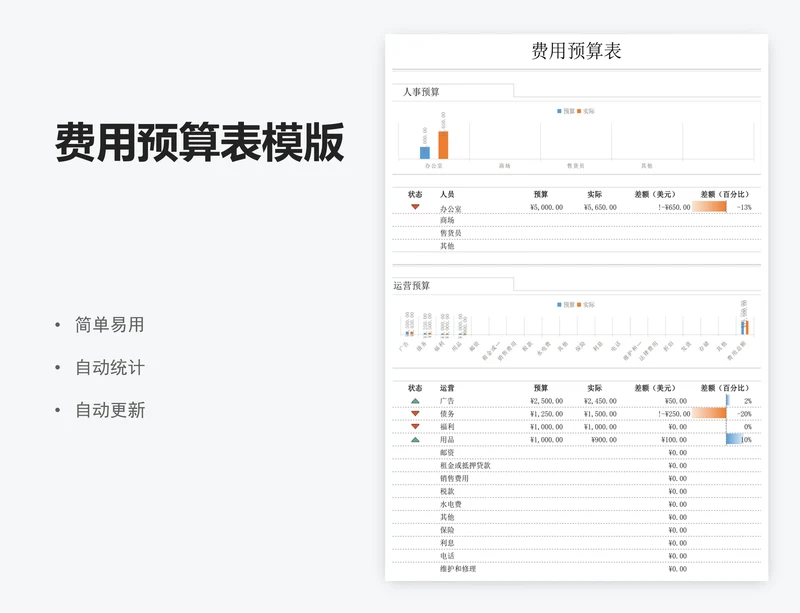Select the -13% percentage cell
This screenshot has width=800, height=613.
point(744,207)
